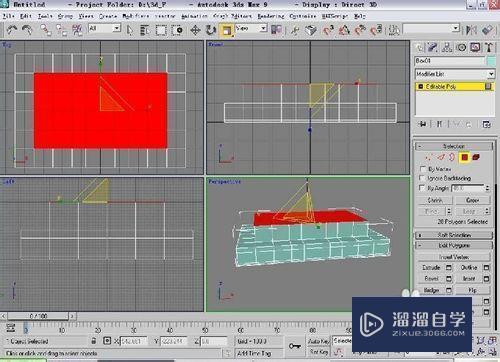Image resolution: width=500 pixels, height=362 pixels.
Task: Activate the Select Object arrow tool
Action: (x=130, y=30)
